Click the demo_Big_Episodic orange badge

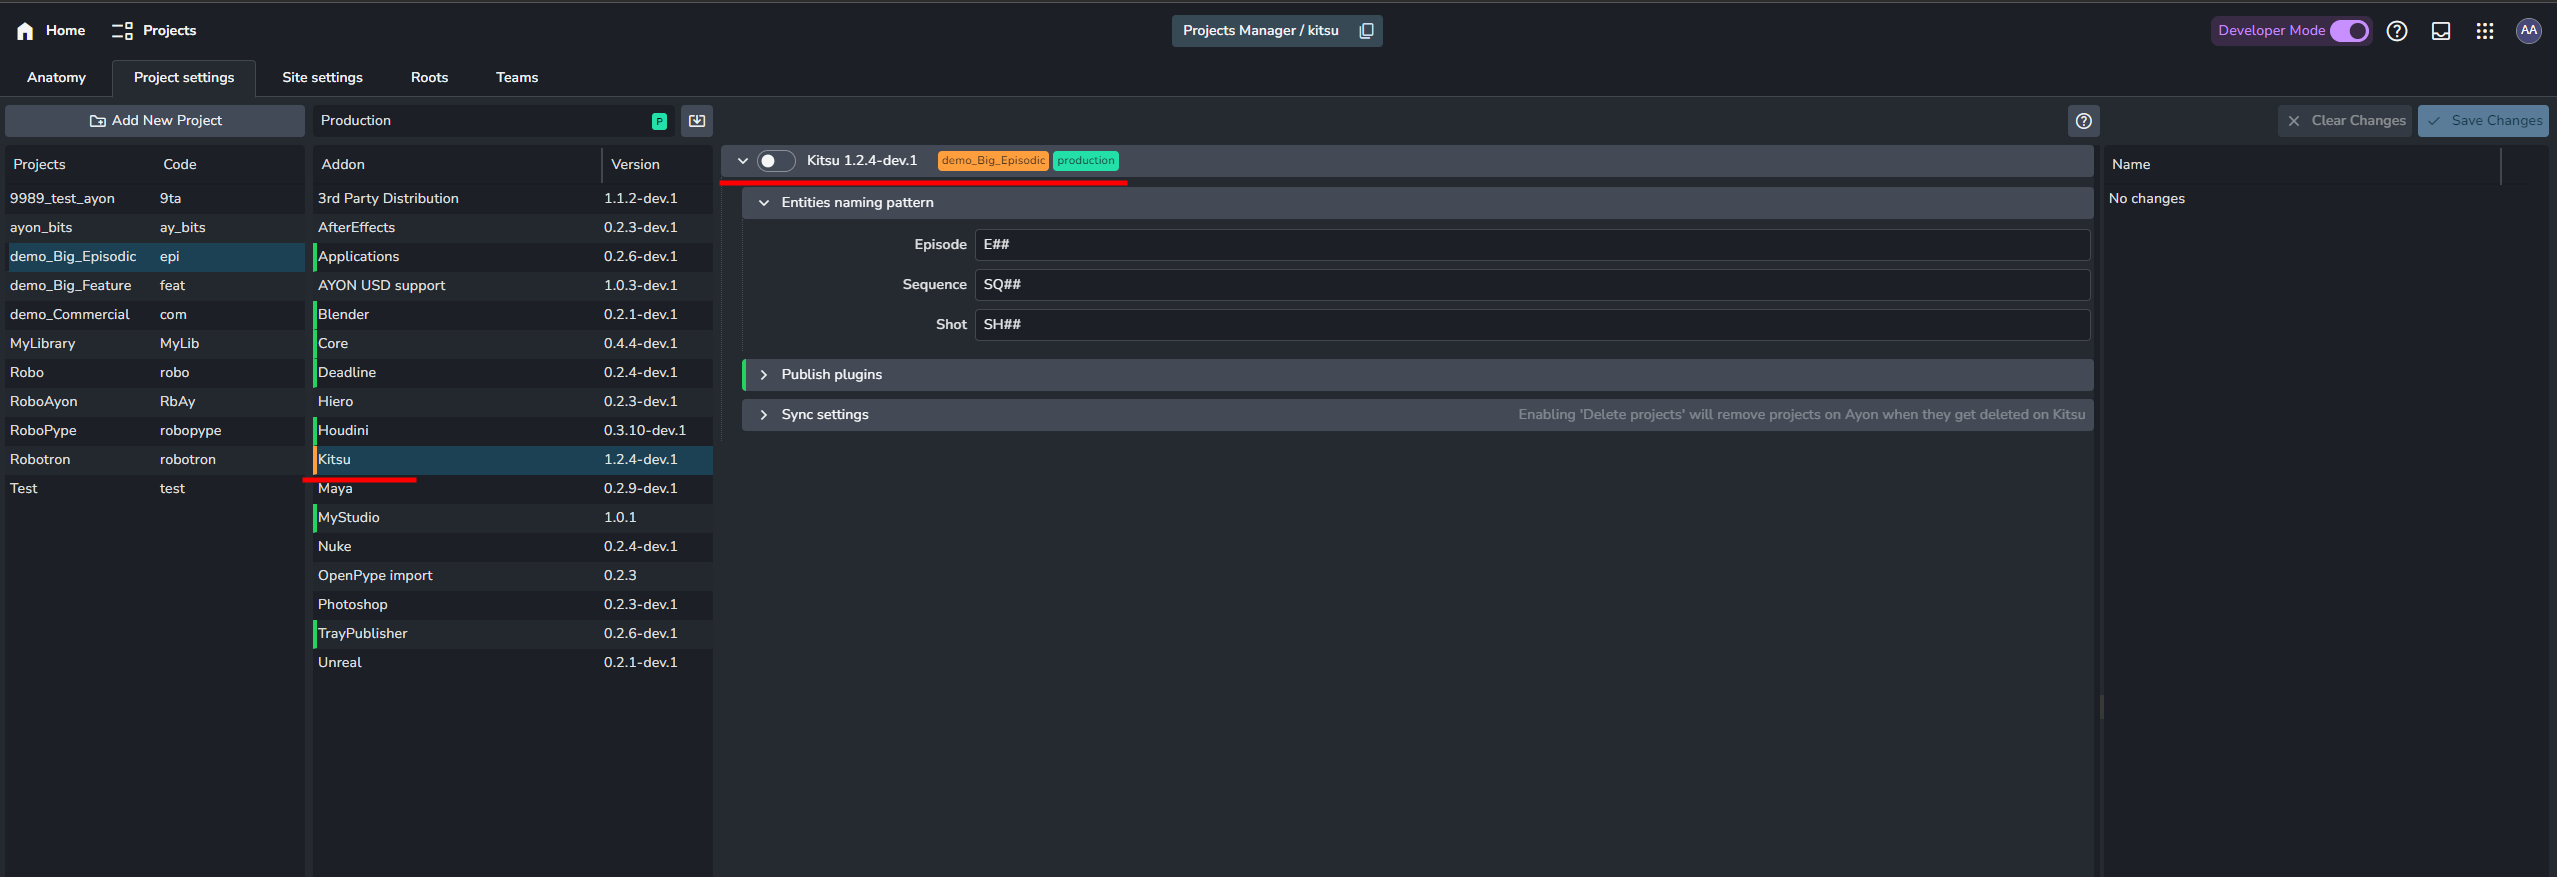[993, 161]
